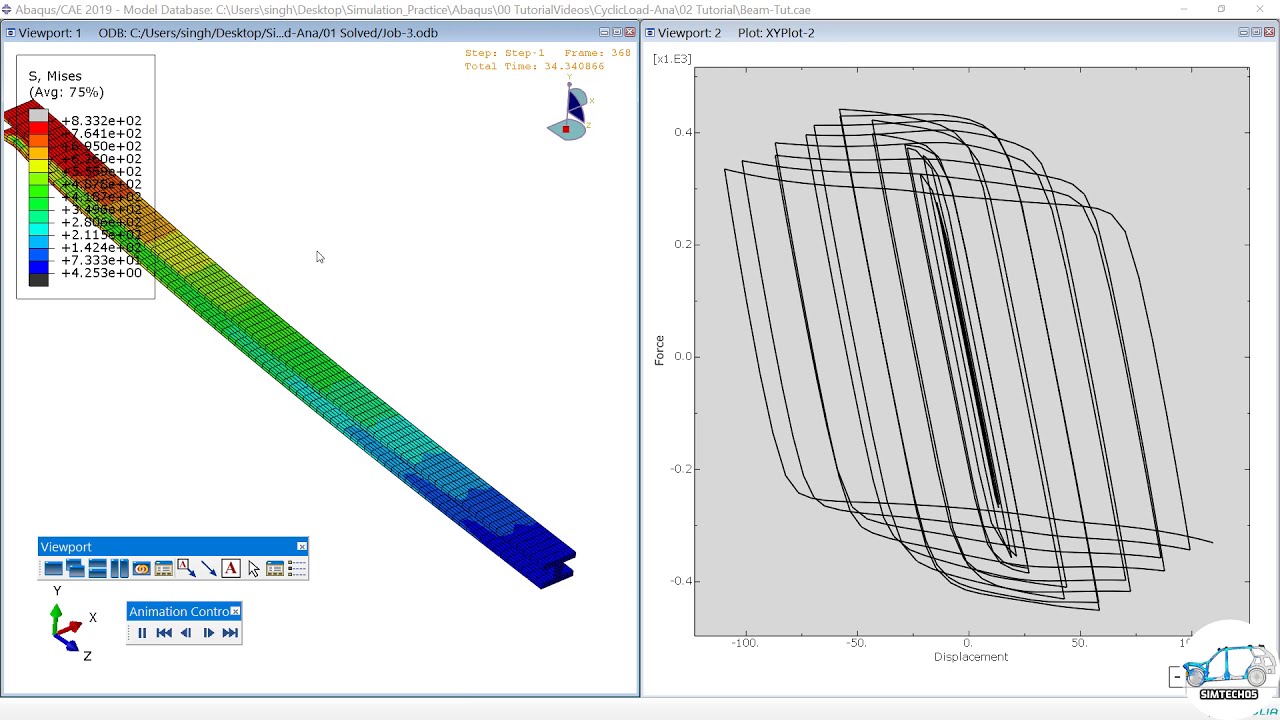Click the dark blue legend band near +4.253e+00
This screenshot has width=1280, height=720.
click(x=38, y=267)
